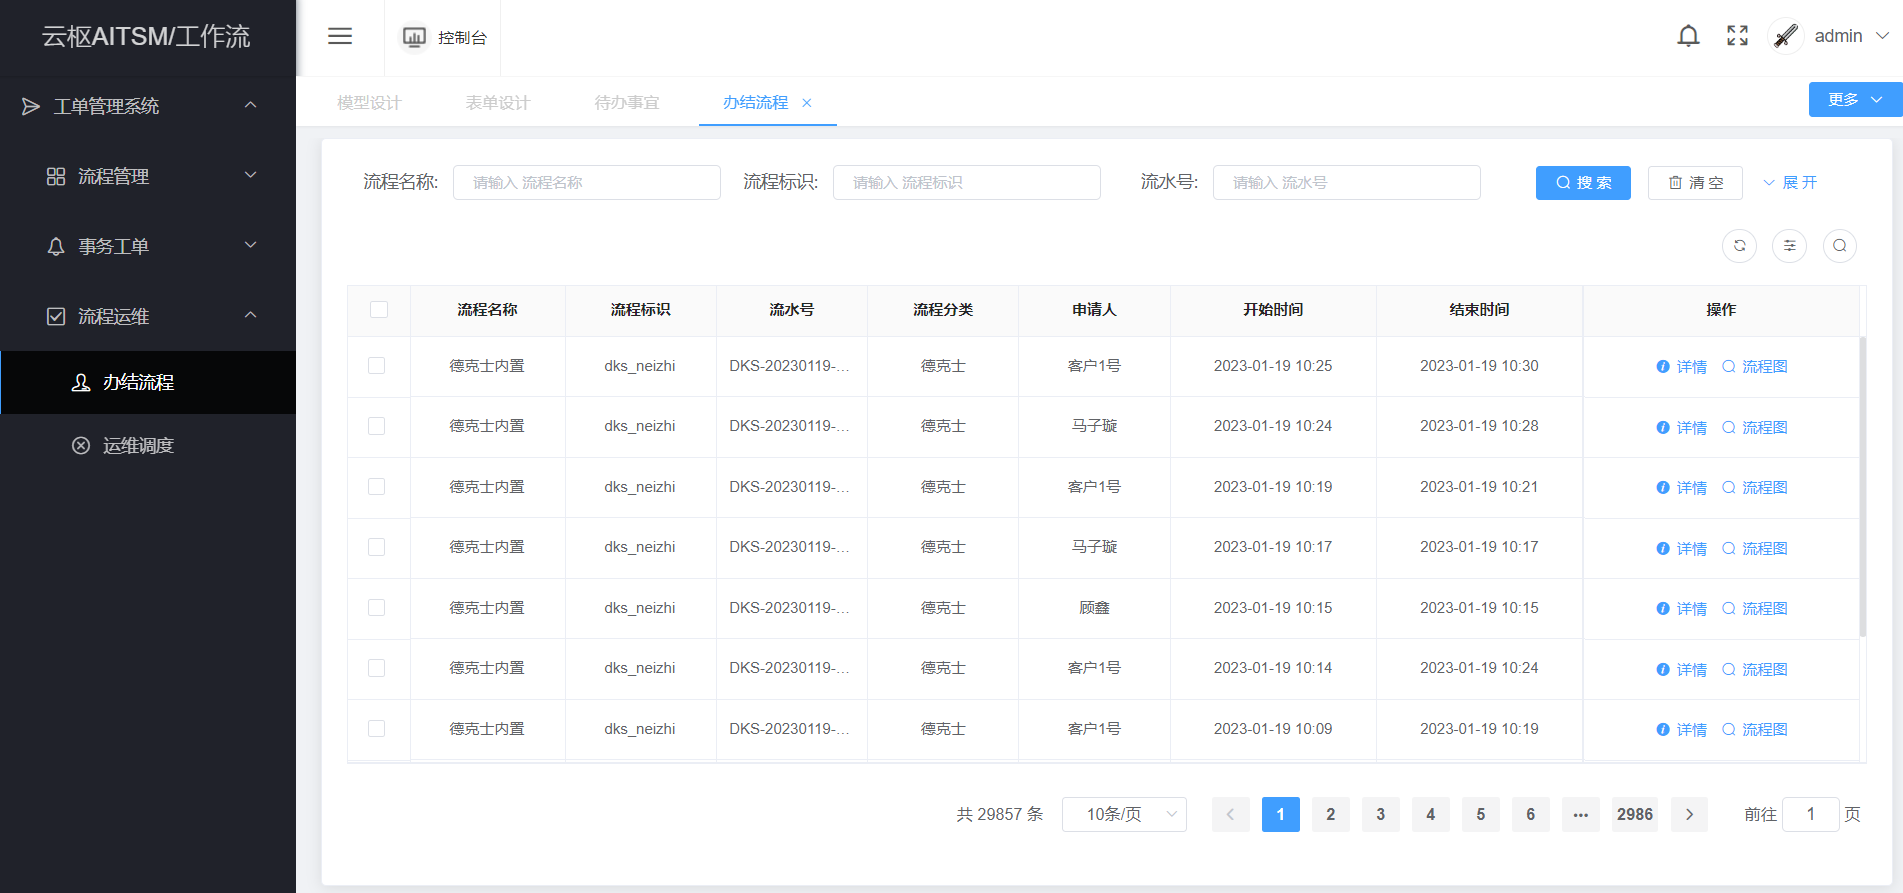The width and height of the screenshot is (1903, 893).
Task: Switch to the 表单设计 tab
Action: click(498, 103)
